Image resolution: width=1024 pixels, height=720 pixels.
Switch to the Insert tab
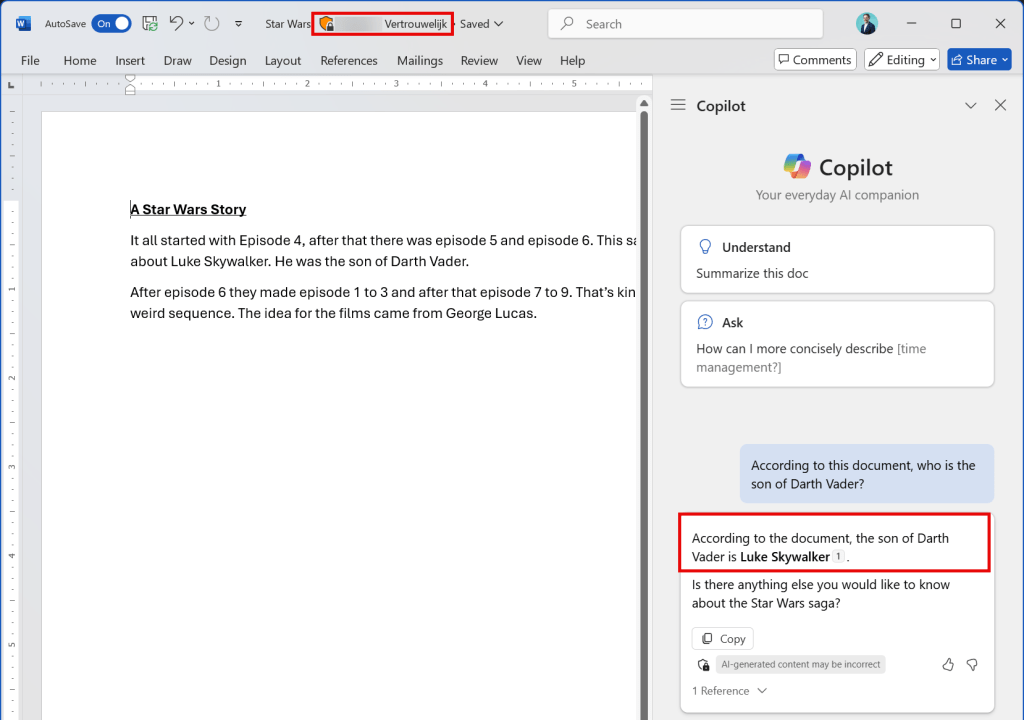point(130,61)
